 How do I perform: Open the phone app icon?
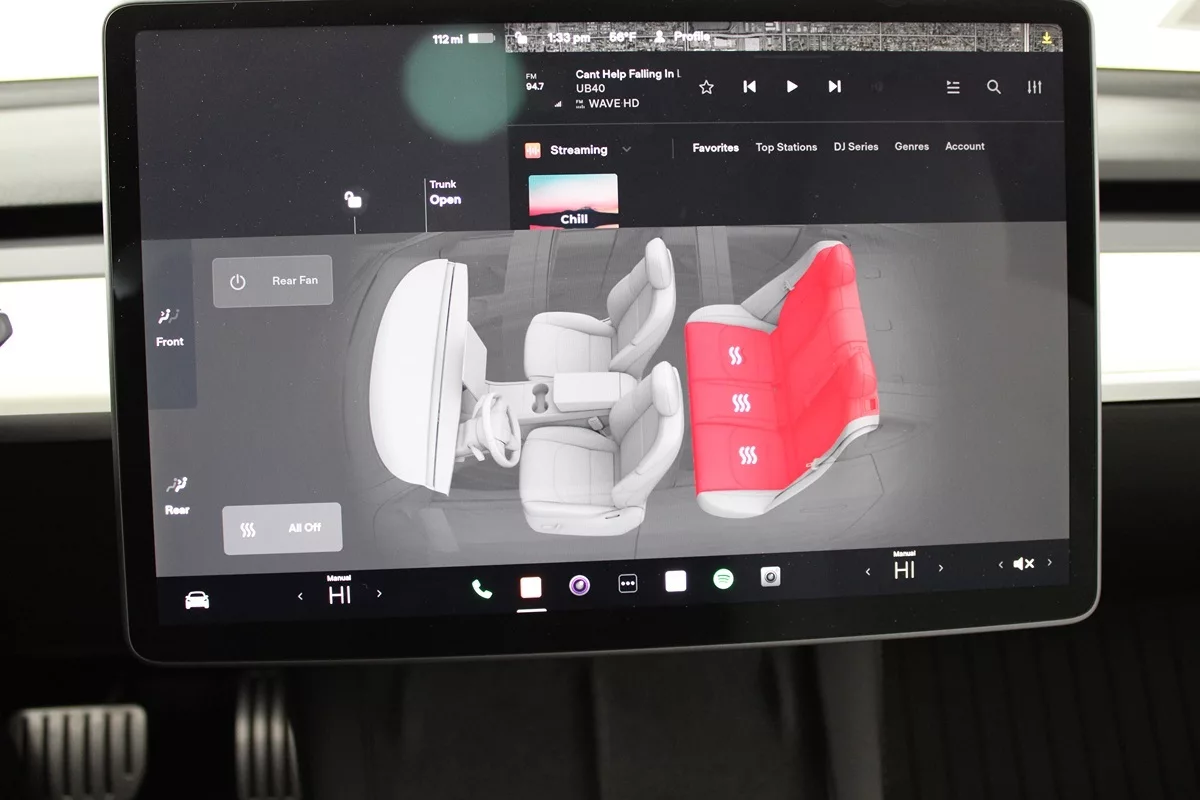coord(482,589)
